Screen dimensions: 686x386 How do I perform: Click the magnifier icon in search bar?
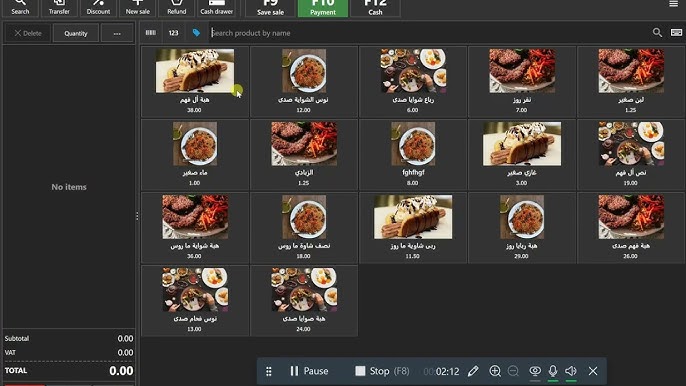click(657, 32)
